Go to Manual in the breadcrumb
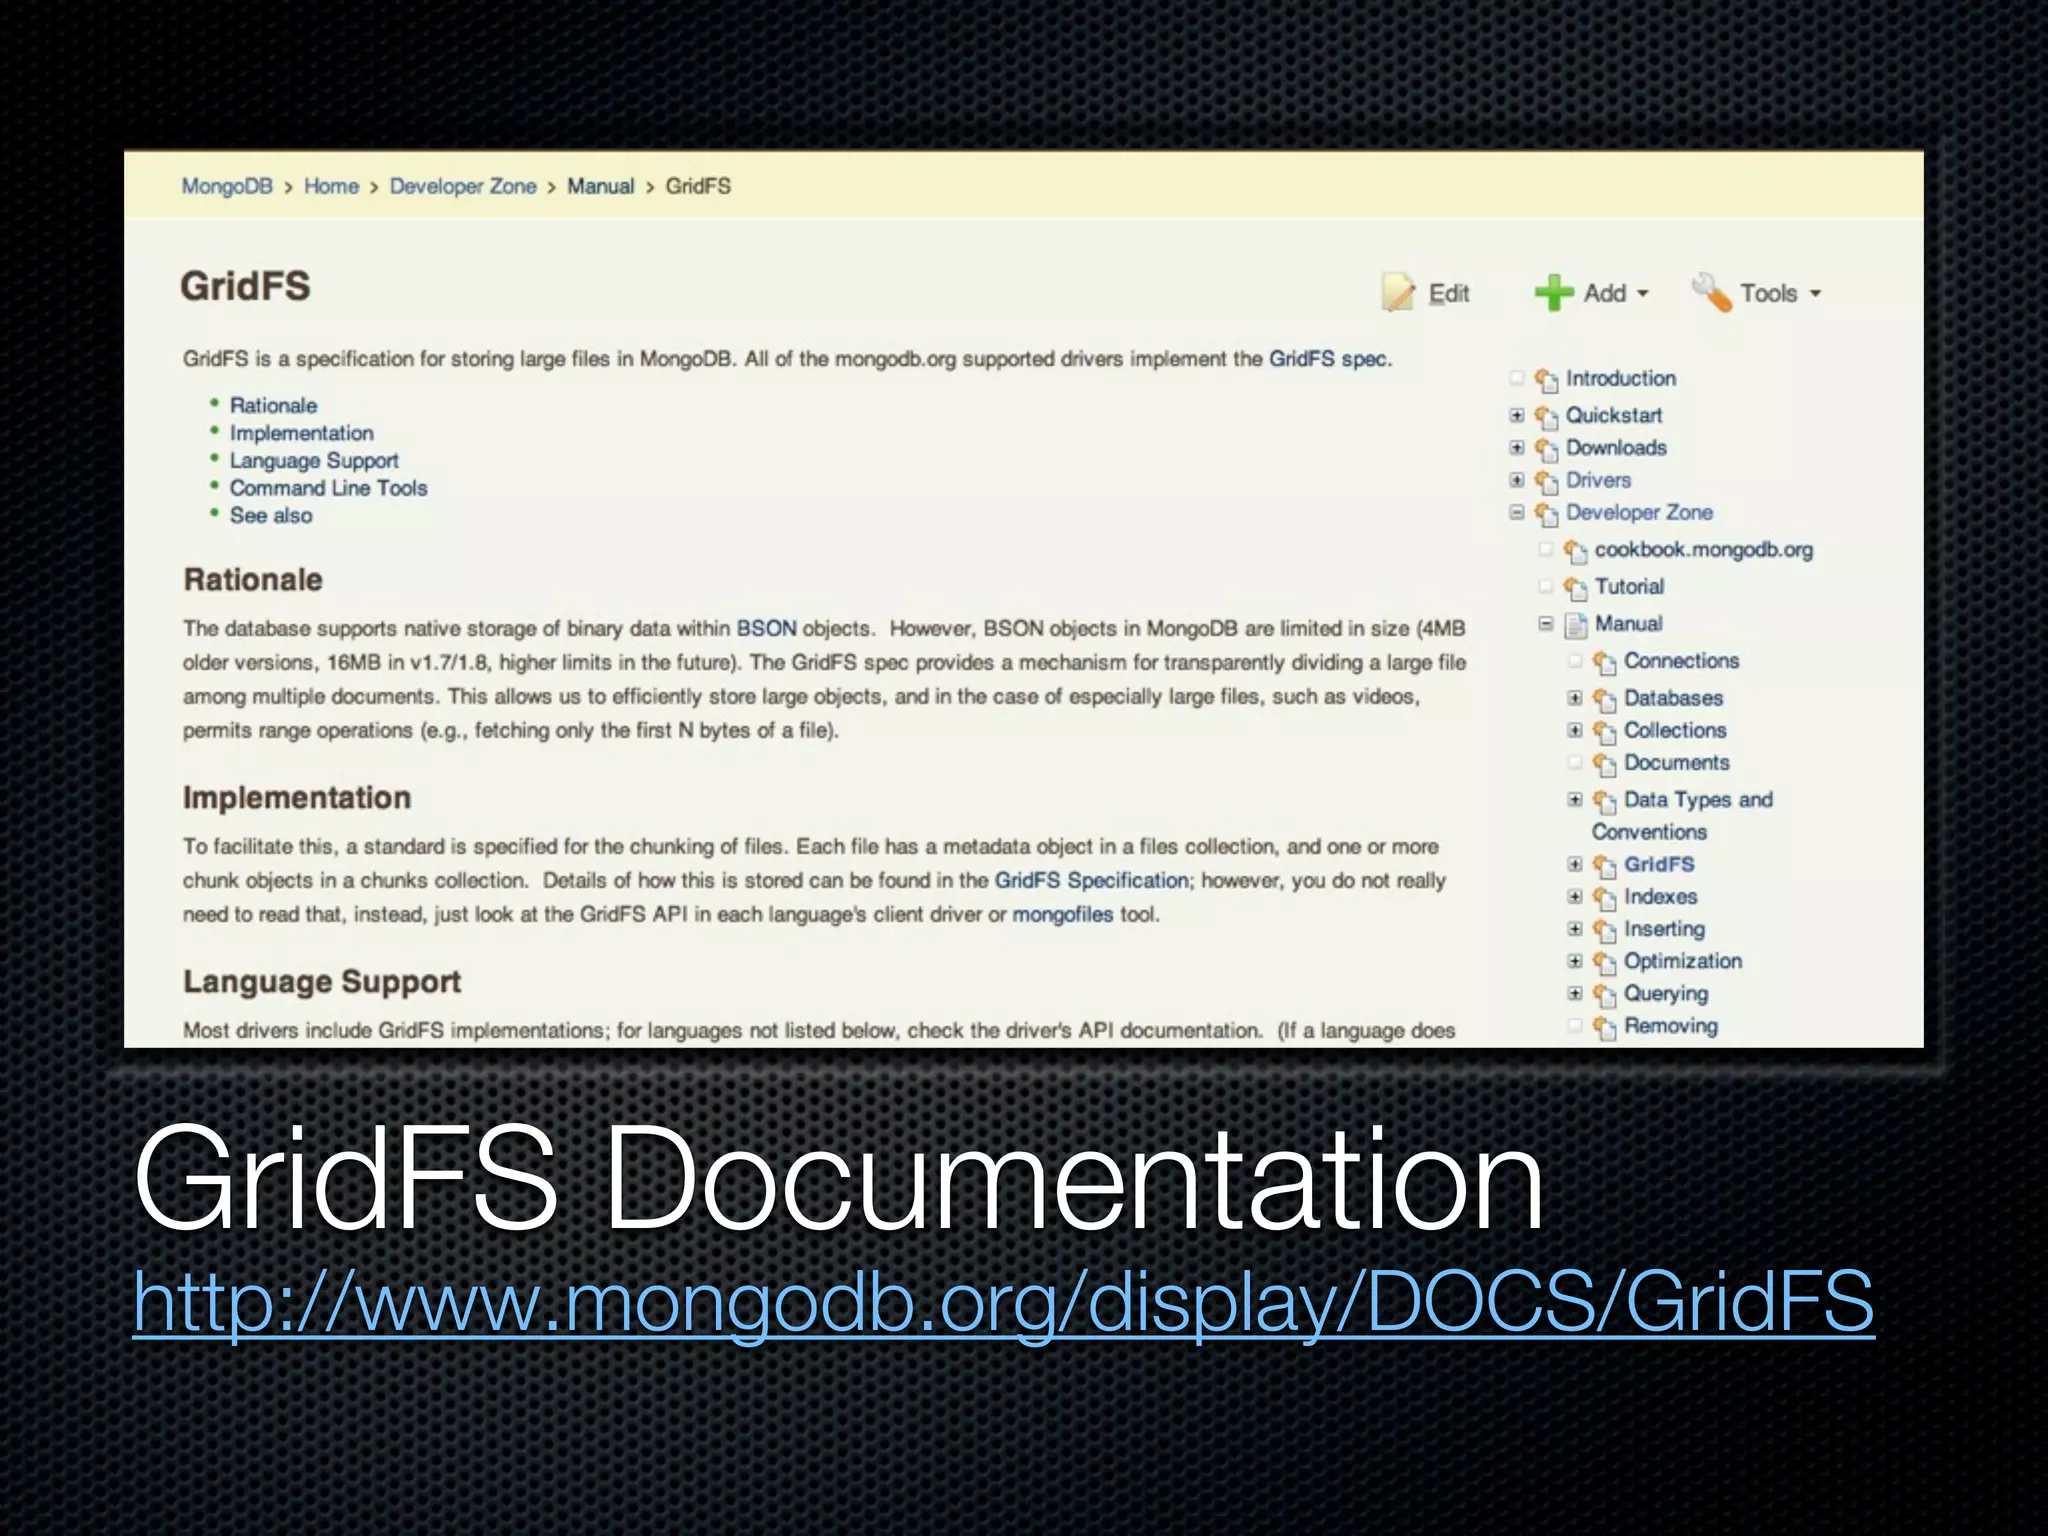Screen dimensions: 2048x1536 [x=601, y=186]
